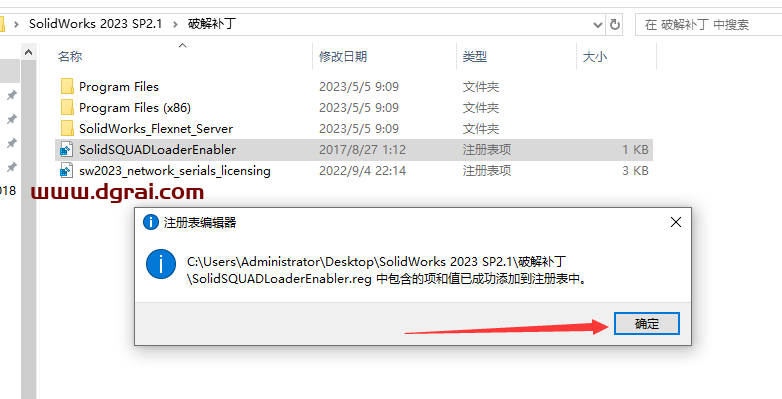The image size is (782, 399).
Task: Click the 3 KB size cell
Action: [x=635, y=171]
